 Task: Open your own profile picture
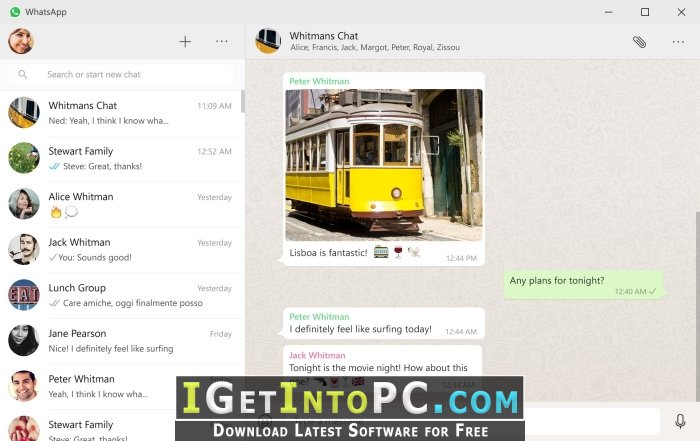click(x=21, y=42)
